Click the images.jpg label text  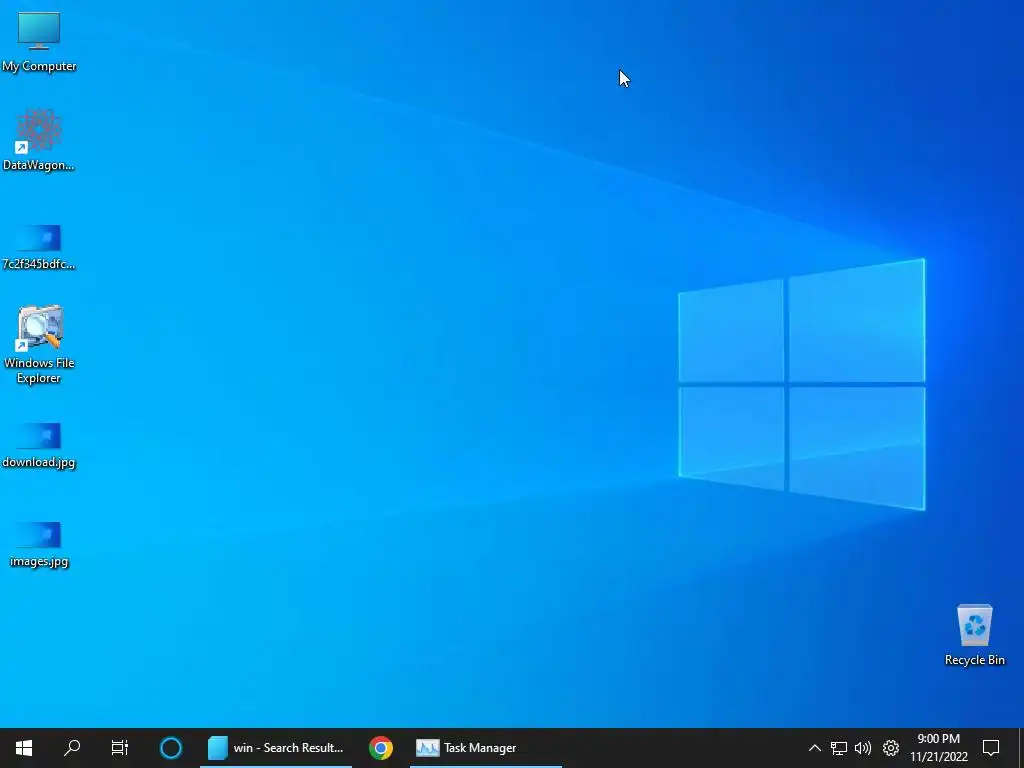[39, 561]
